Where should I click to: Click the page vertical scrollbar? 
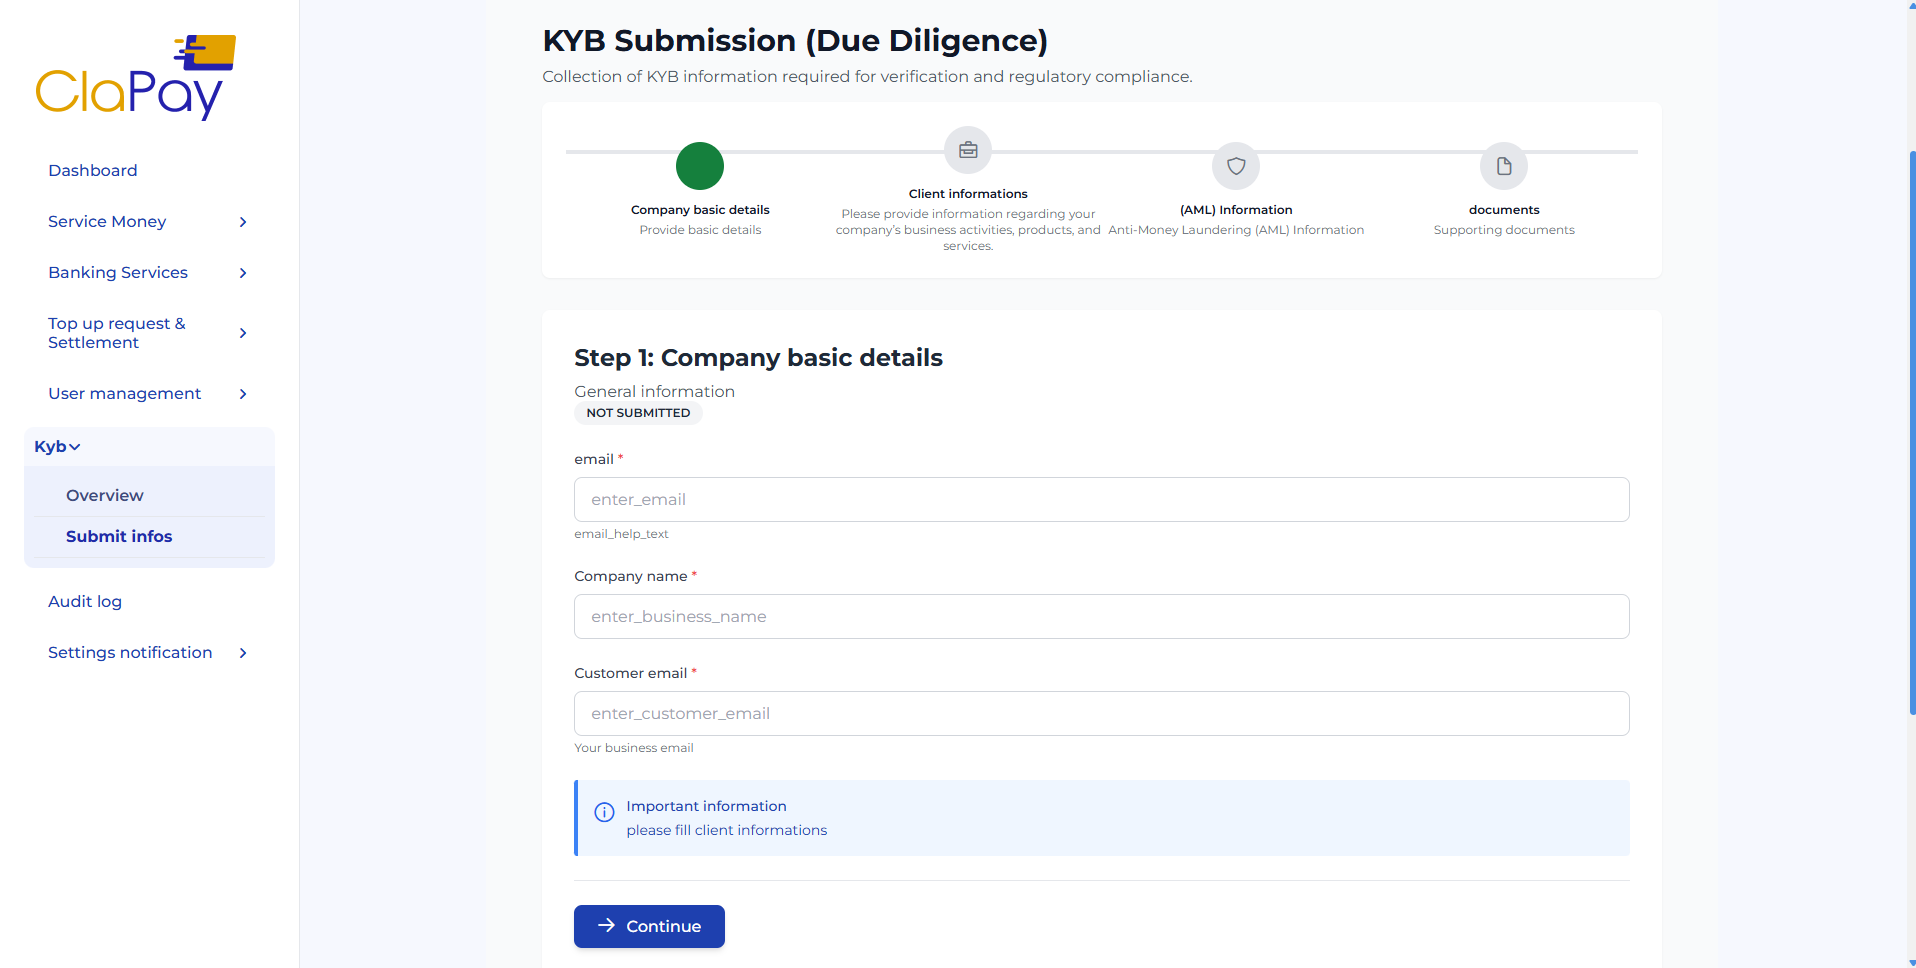[x=1911, y=430]
